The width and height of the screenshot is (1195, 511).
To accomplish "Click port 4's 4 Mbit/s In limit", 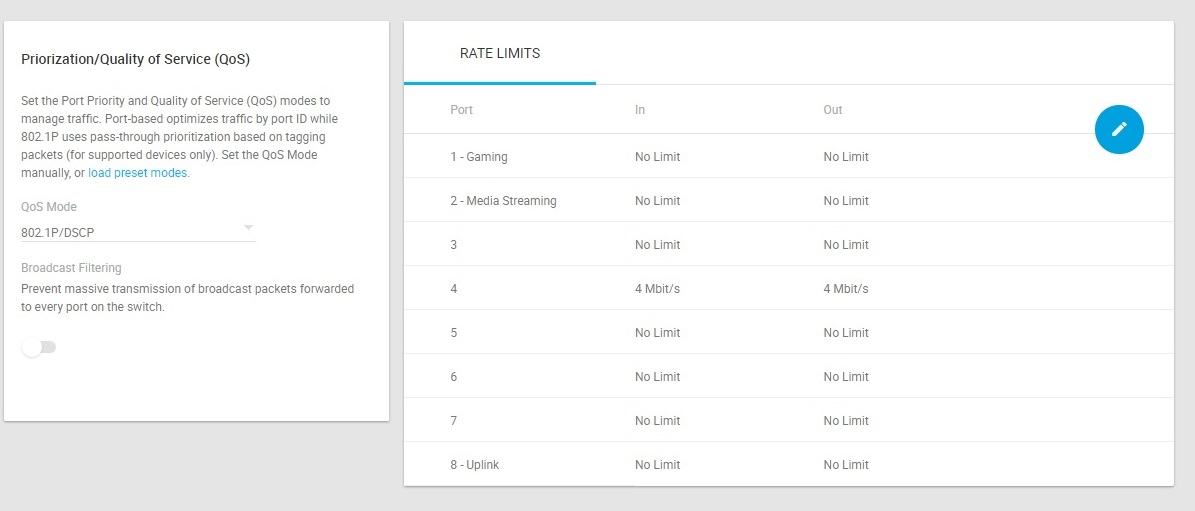I will (x=657, y=289).
